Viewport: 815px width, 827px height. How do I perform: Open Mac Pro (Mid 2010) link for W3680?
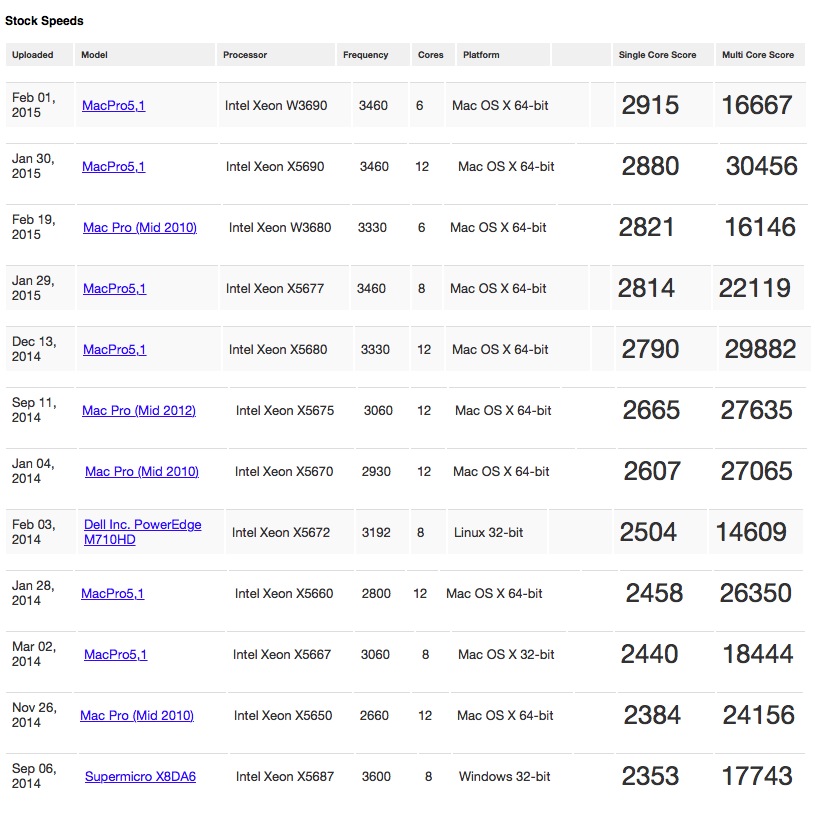click(140, 228)
